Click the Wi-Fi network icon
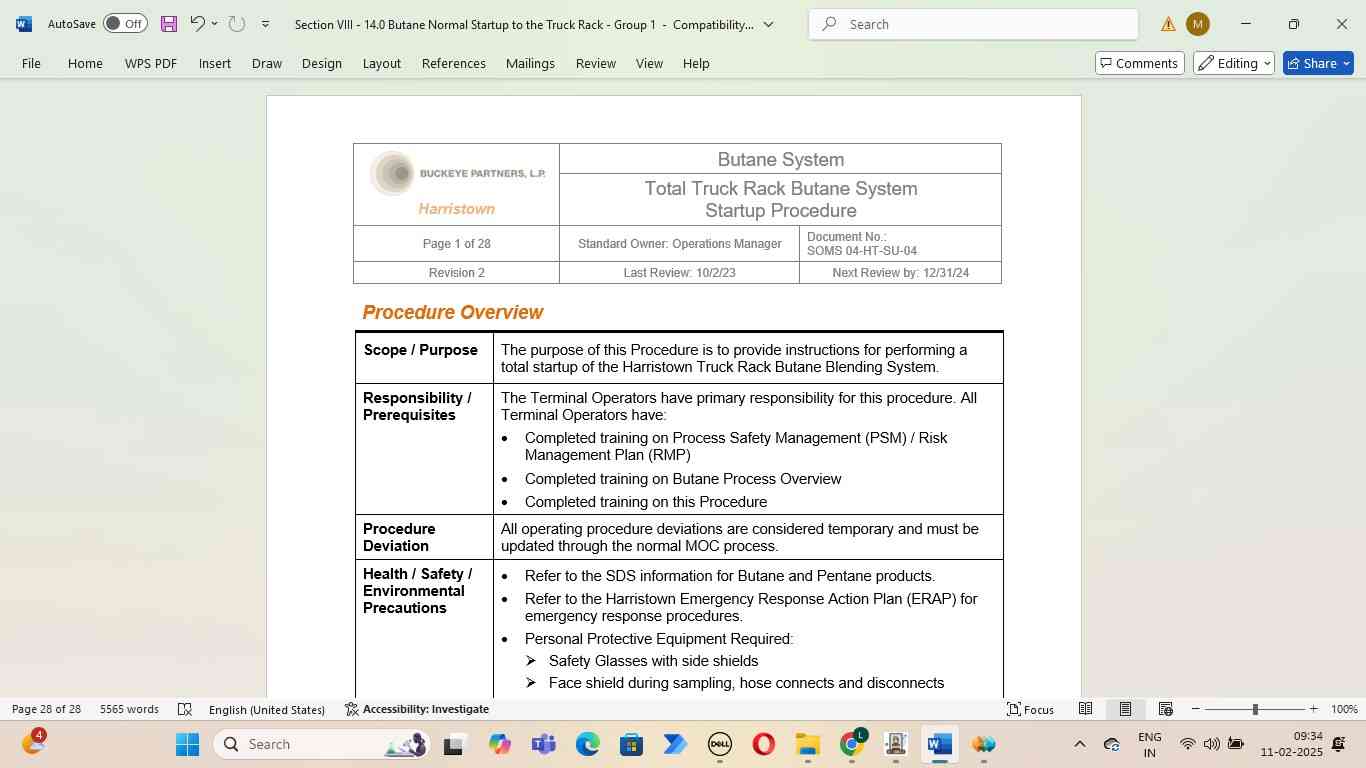The height and width of the screenshot is (768, 1366). 1187,744
